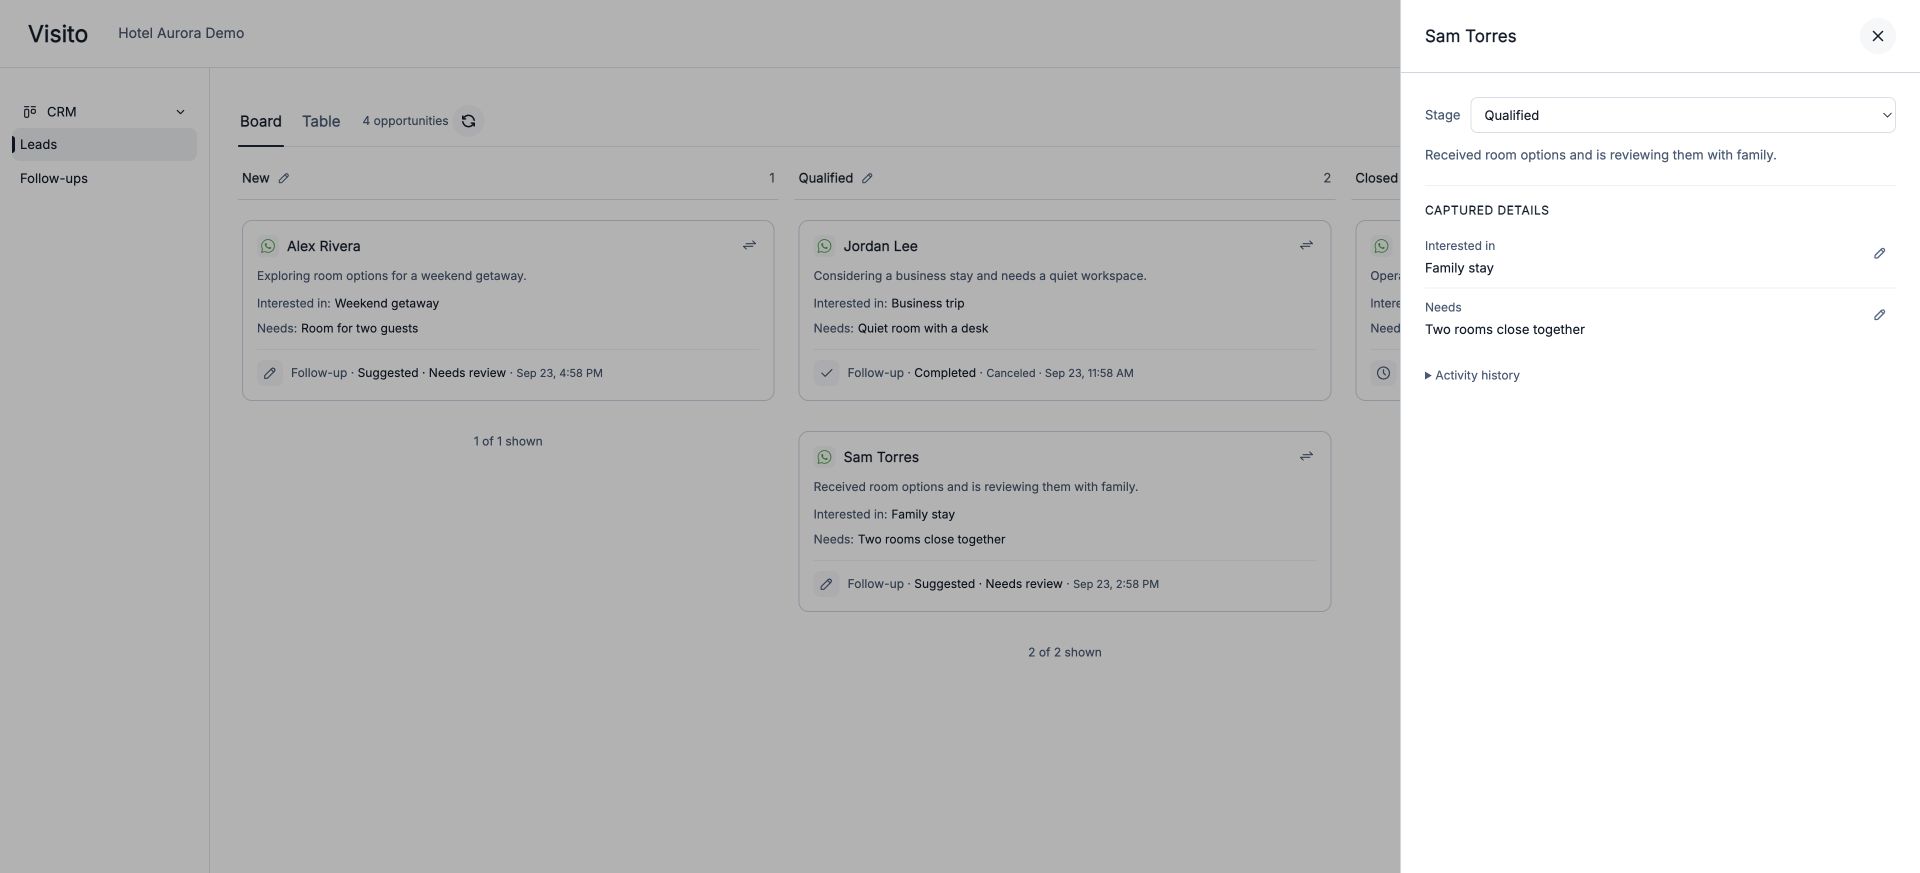1920x873 pixels.
Task: Open the Jordan Lee lead card
Action: pos(1064,311)
